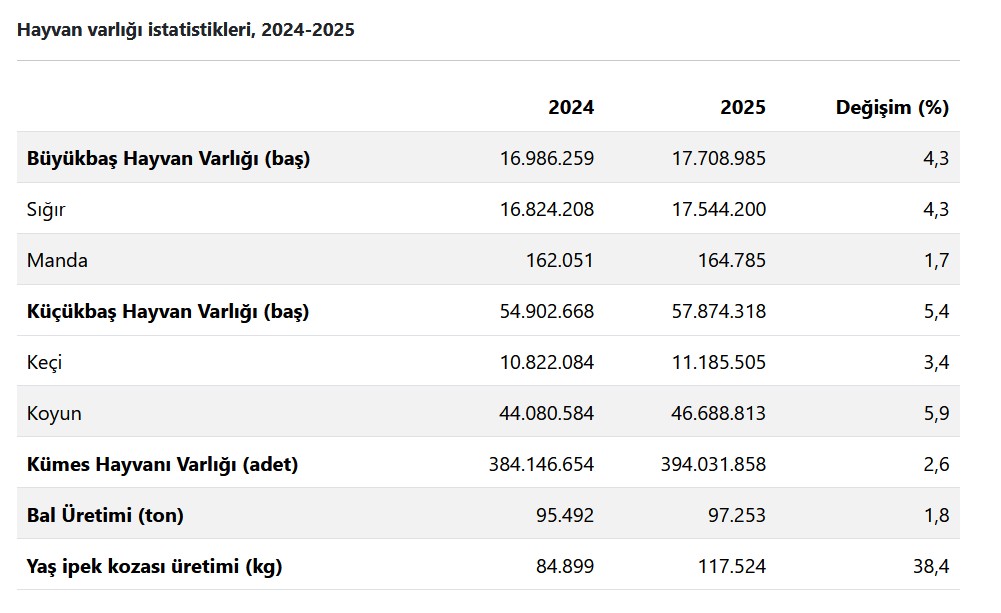Click the 'Büyükbaş Hayvan Varlığı (baş)' row label
Screen dimensions: 1001x613
point(168,158)
